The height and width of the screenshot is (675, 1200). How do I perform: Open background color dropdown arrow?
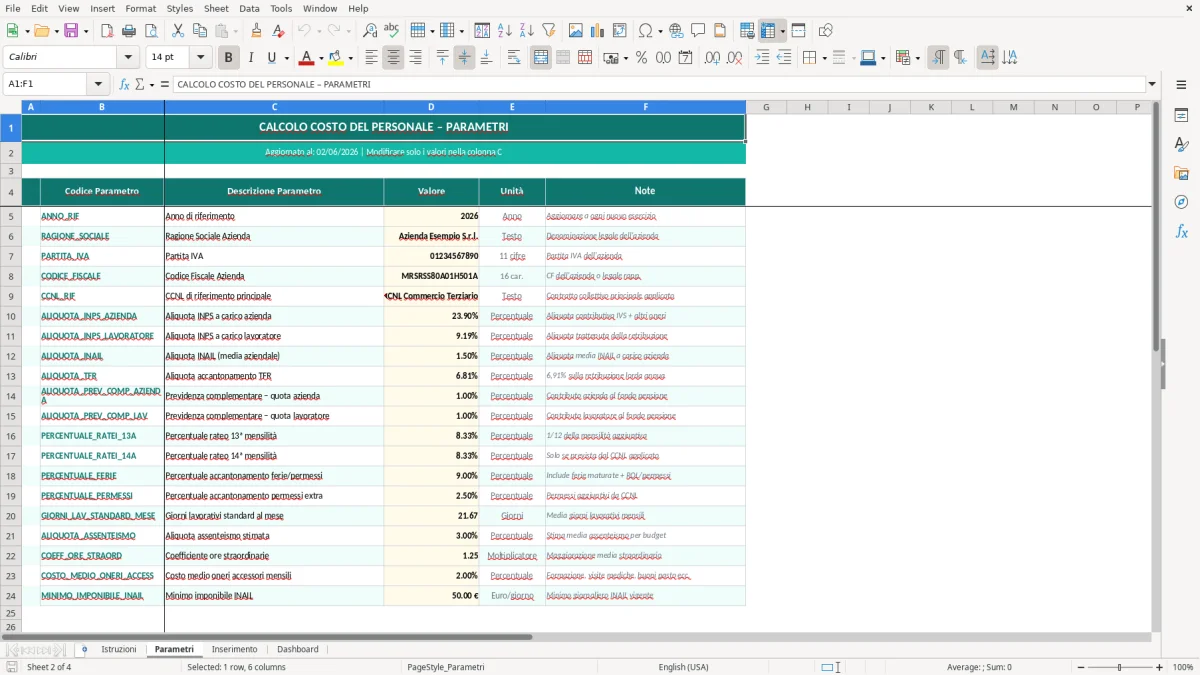350,58
